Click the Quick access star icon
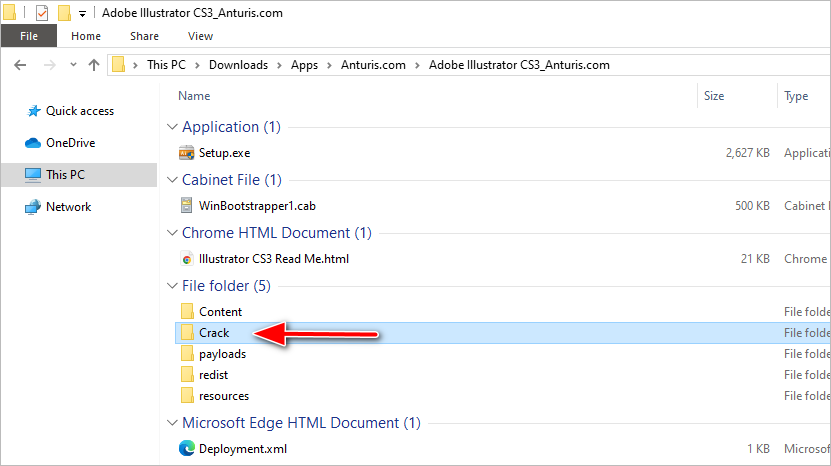831x466 pixels. (33, 111)
